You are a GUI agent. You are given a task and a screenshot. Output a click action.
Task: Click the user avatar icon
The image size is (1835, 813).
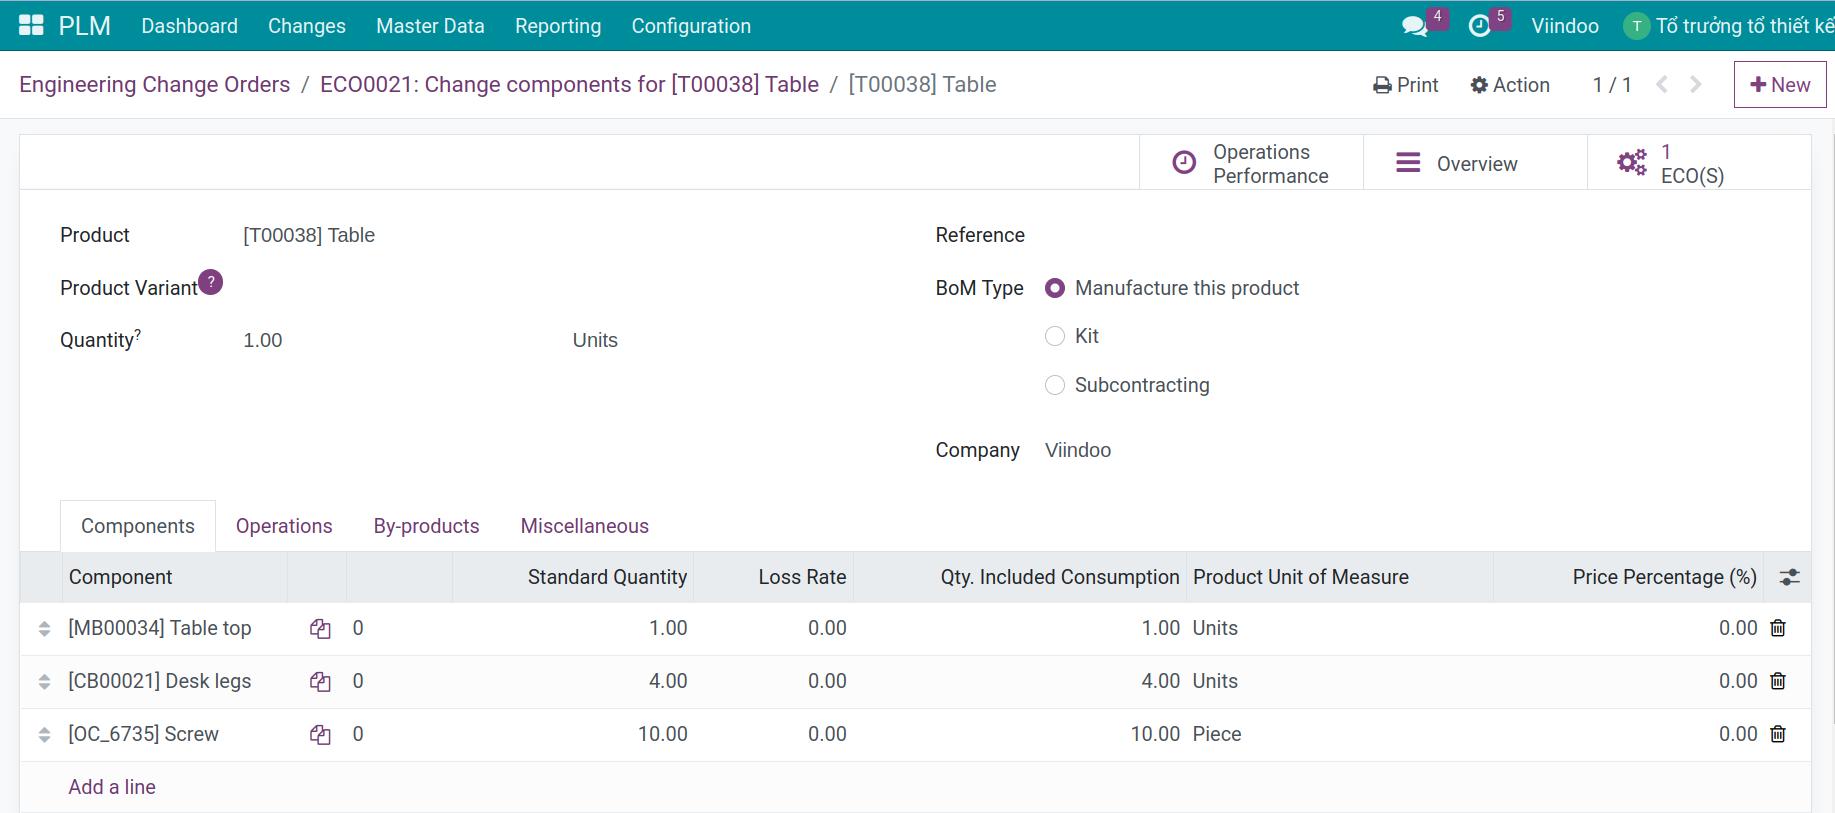(1636, 27)
